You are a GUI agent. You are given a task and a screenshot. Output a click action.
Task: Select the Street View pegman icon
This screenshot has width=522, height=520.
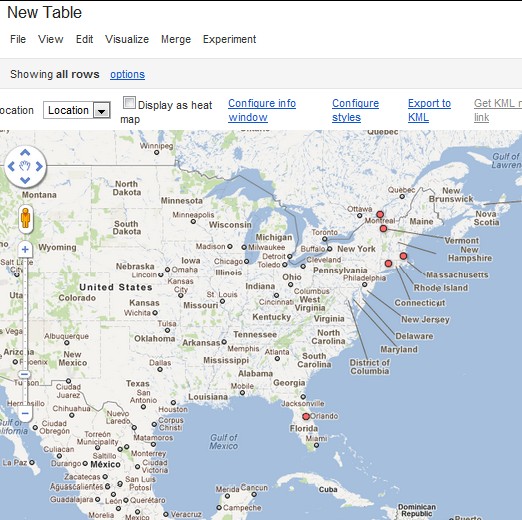point(25,219)
